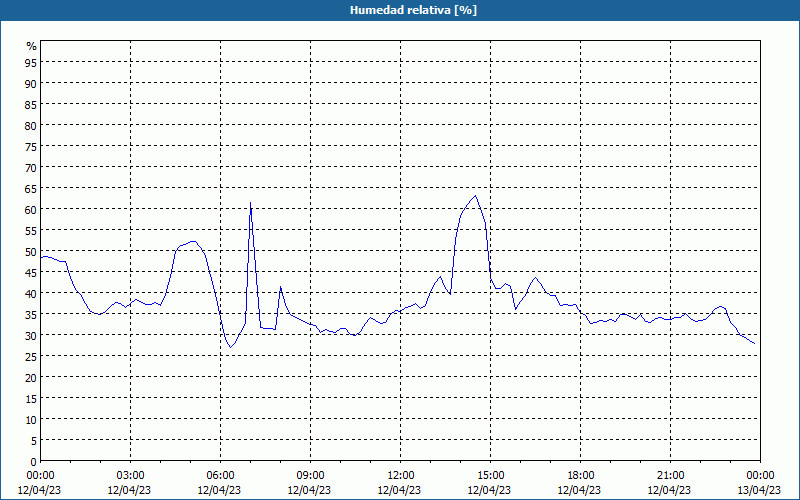Select the 10 y-axis label
The image size is (800, 500).
click(x=31, y=419)
